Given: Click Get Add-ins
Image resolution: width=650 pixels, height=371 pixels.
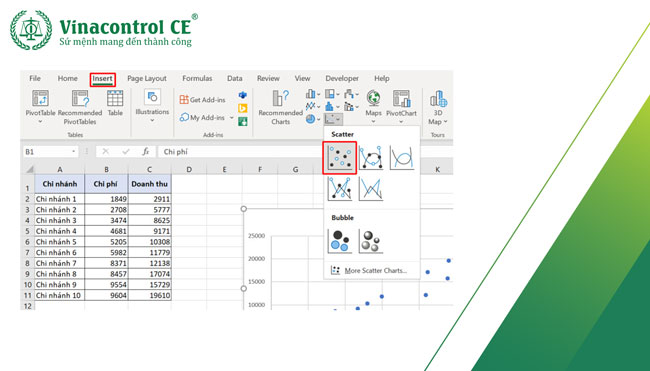Looking at the screenshot, I should pos(203,99).
